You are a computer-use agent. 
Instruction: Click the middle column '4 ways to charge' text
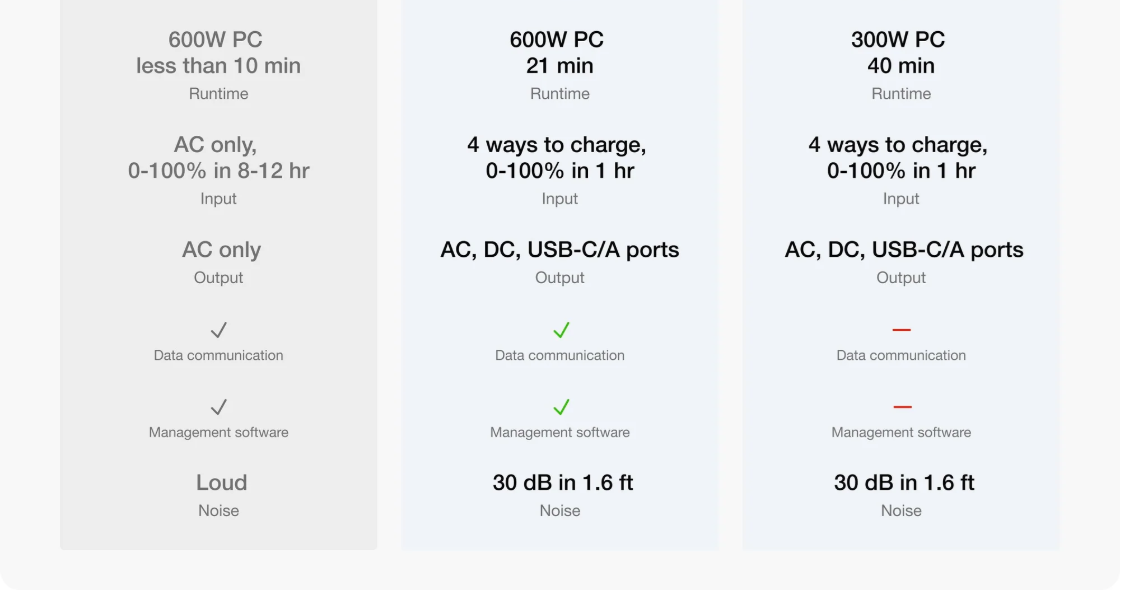point(557,144)
